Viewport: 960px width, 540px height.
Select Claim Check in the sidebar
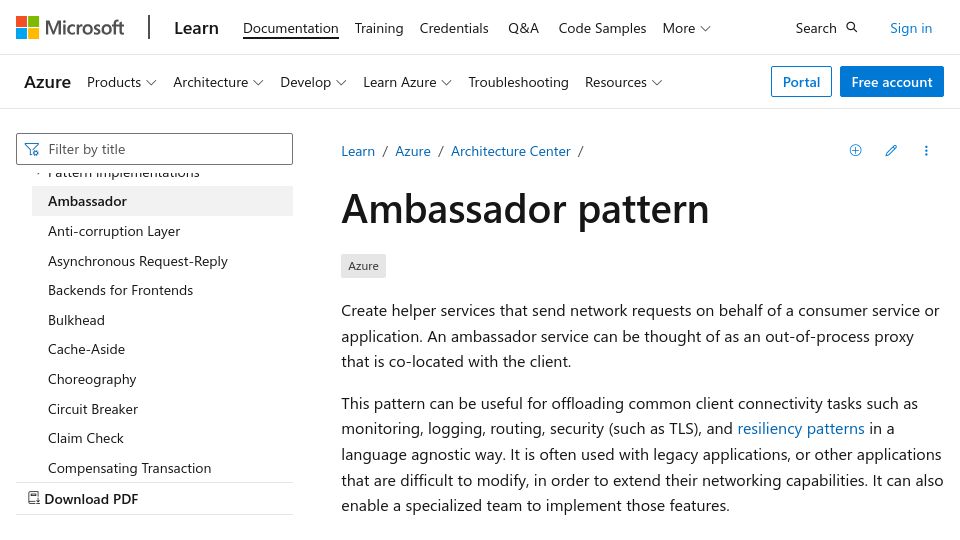point(86,438)
